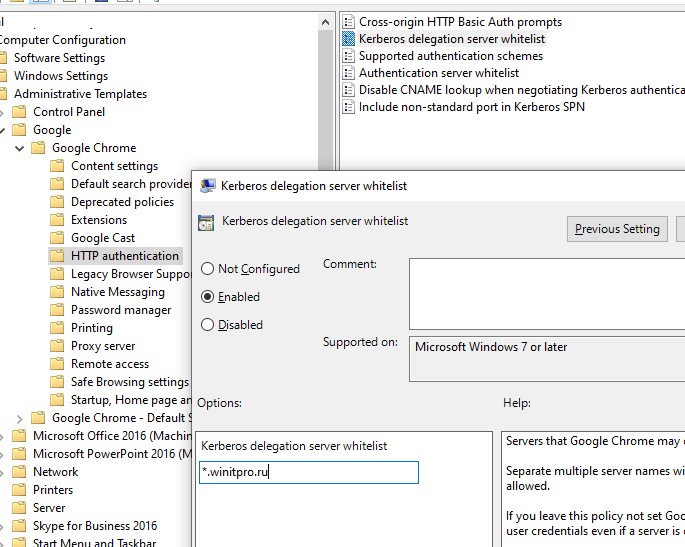This screenshot has width=685, height=547.
Task: Click policy icon beside Include non-standard port
Action: pos(348,107)
